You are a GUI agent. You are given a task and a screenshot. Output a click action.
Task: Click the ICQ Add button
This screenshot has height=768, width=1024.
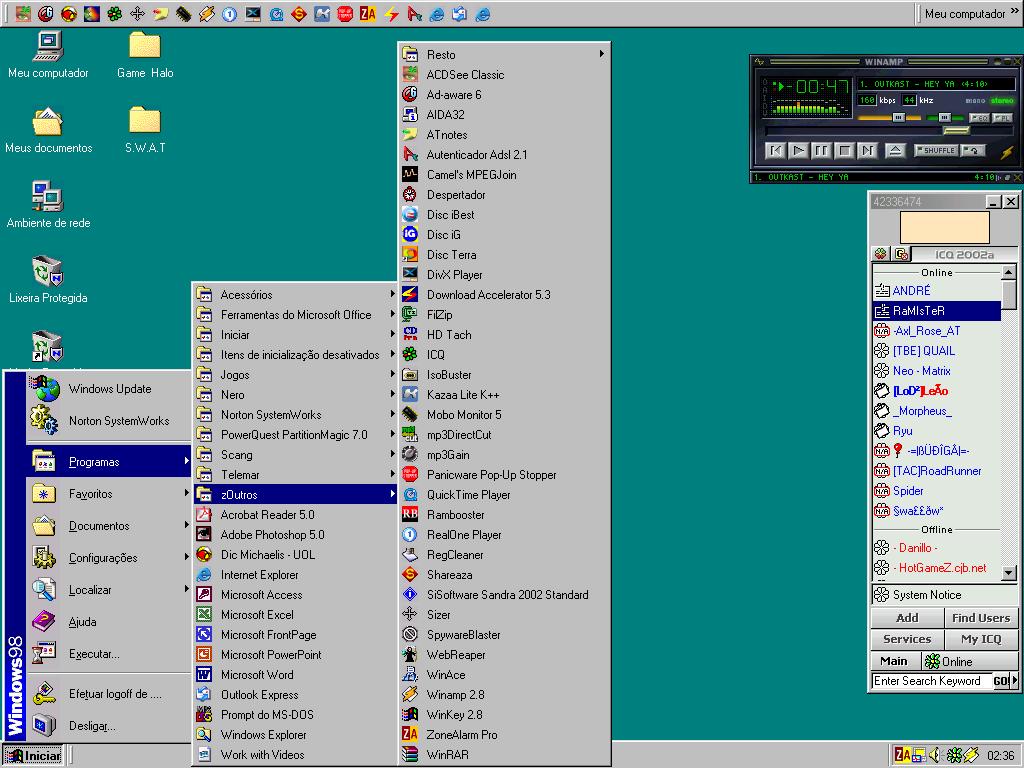coord(907,618)
